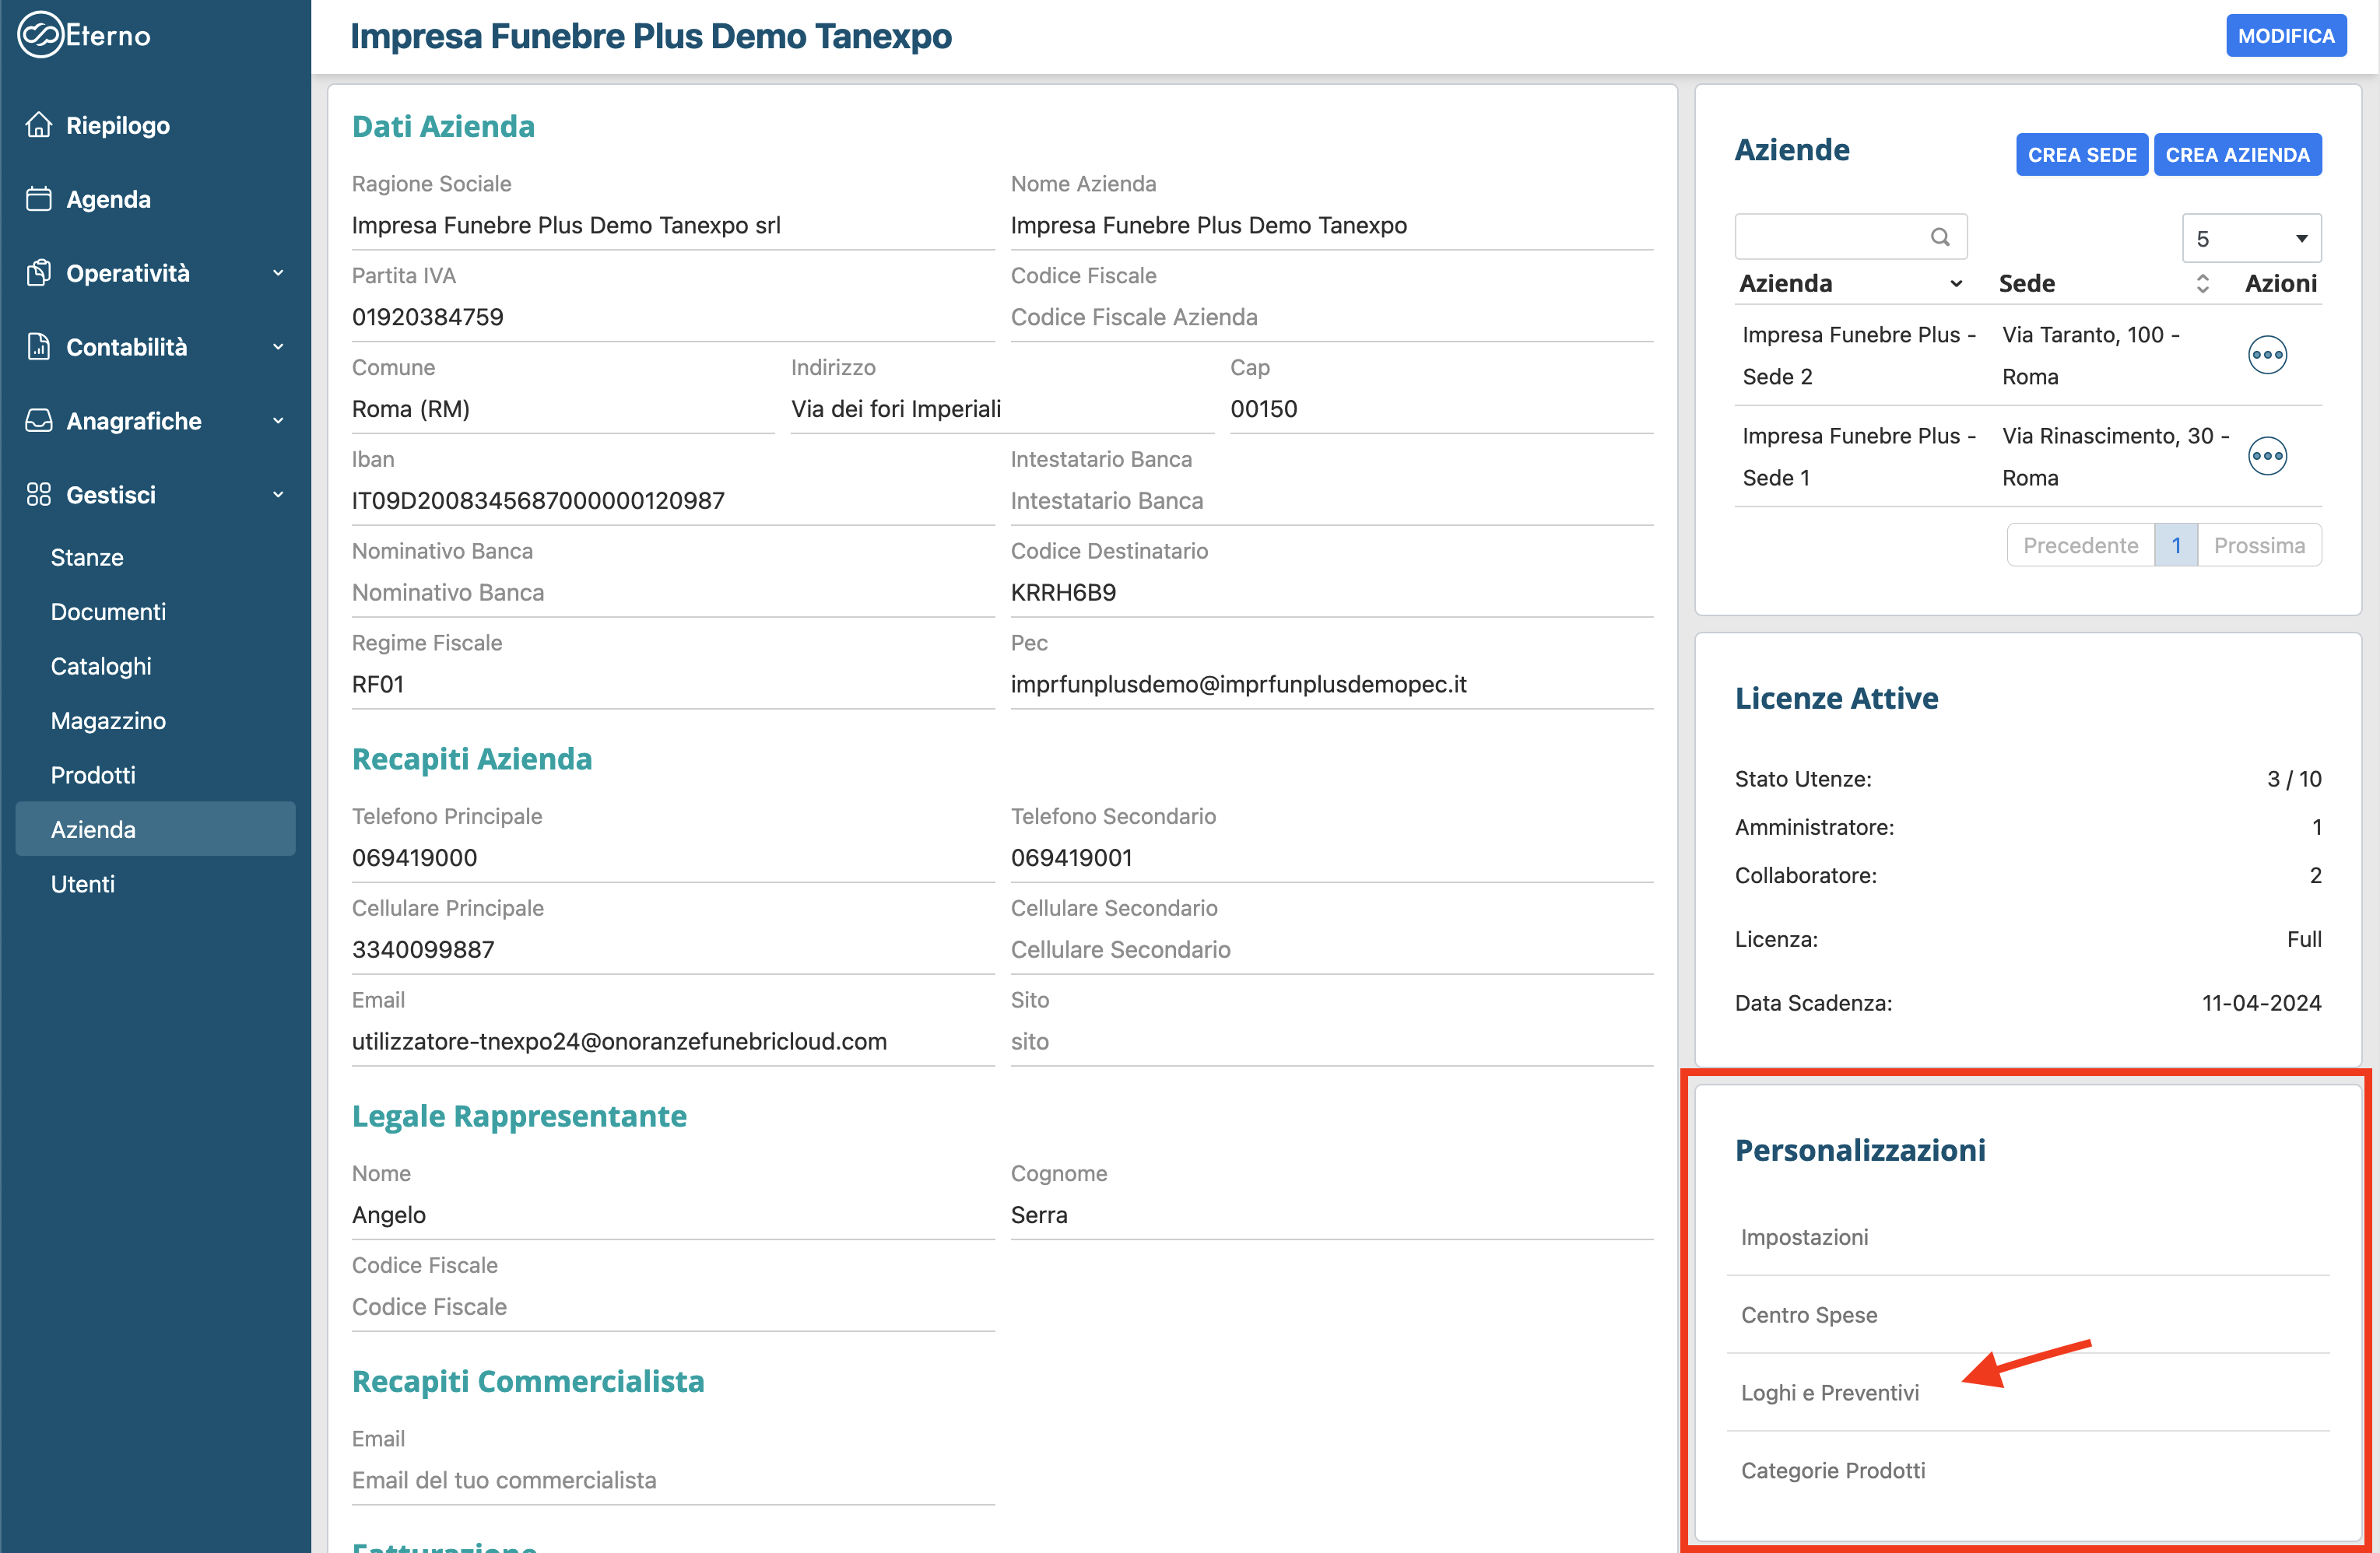Click the Eterno logo icon
This screenshot has width=2380, height=1553.
pos(40,35)
